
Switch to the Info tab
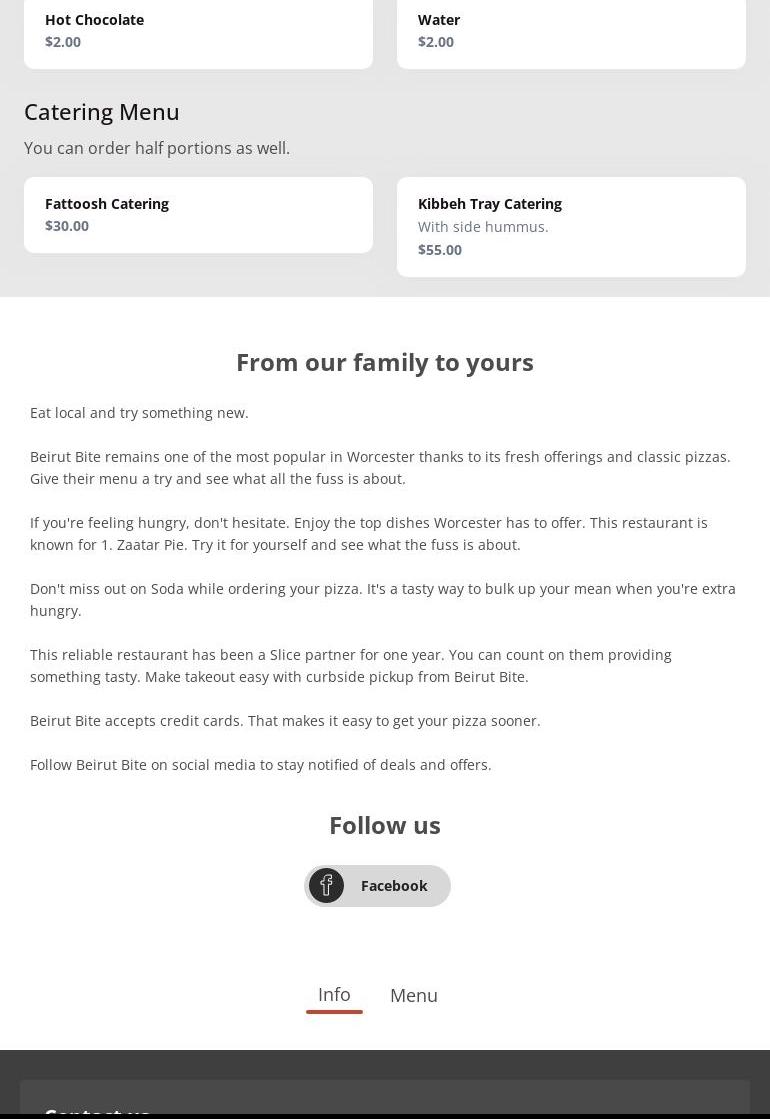[x=334, y=994]
